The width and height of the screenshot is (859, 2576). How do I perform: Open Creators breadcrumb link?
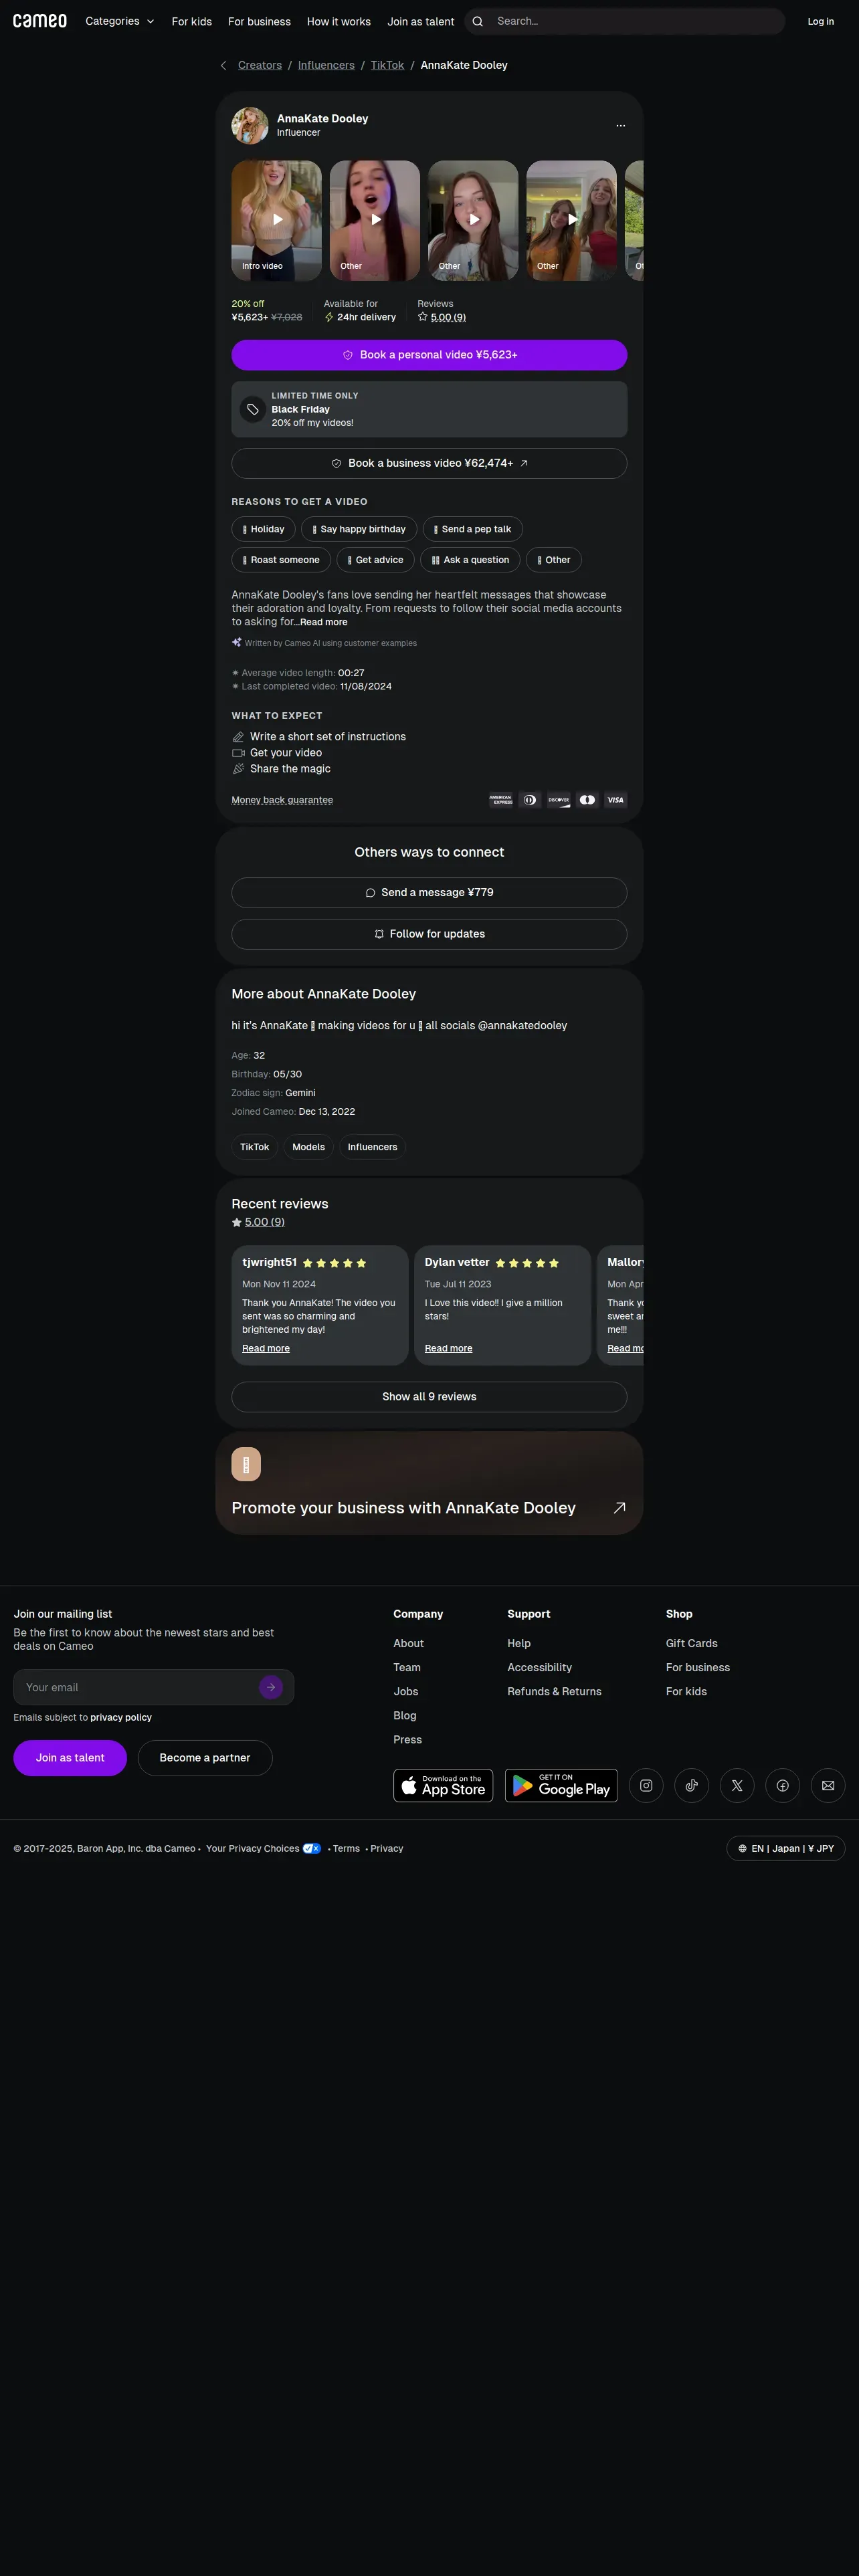[260, 65]
